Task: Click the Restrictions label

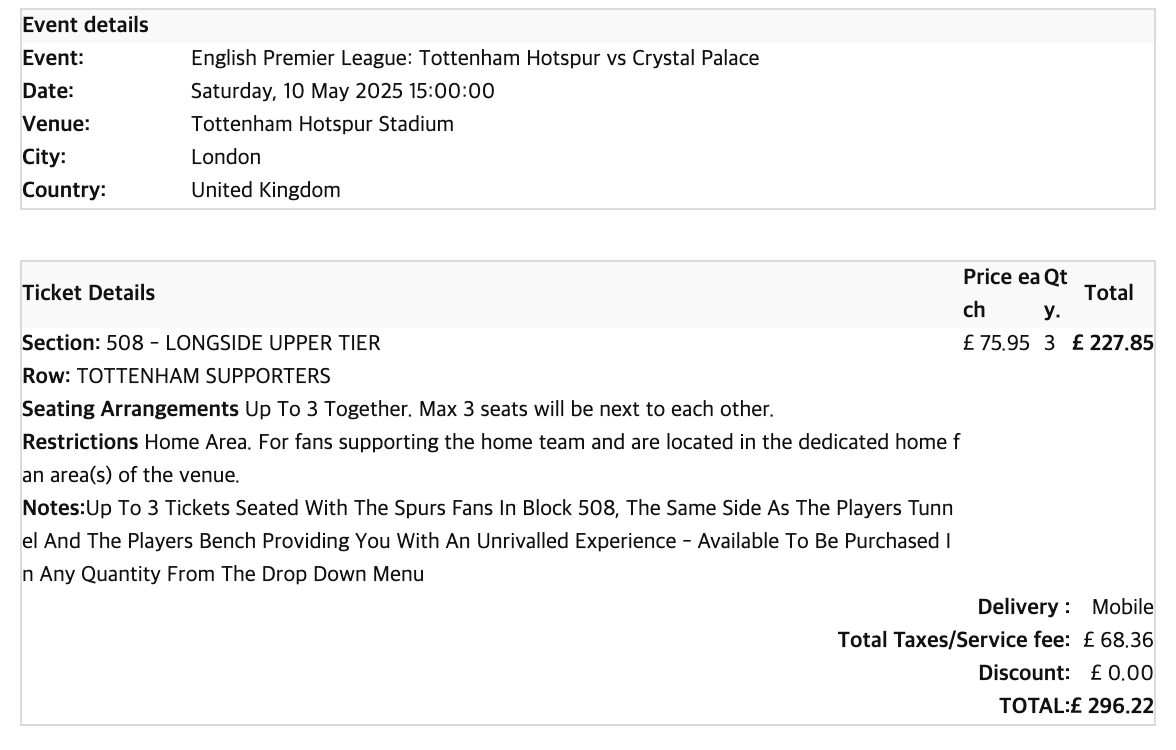Action: [x=80, y=442]
